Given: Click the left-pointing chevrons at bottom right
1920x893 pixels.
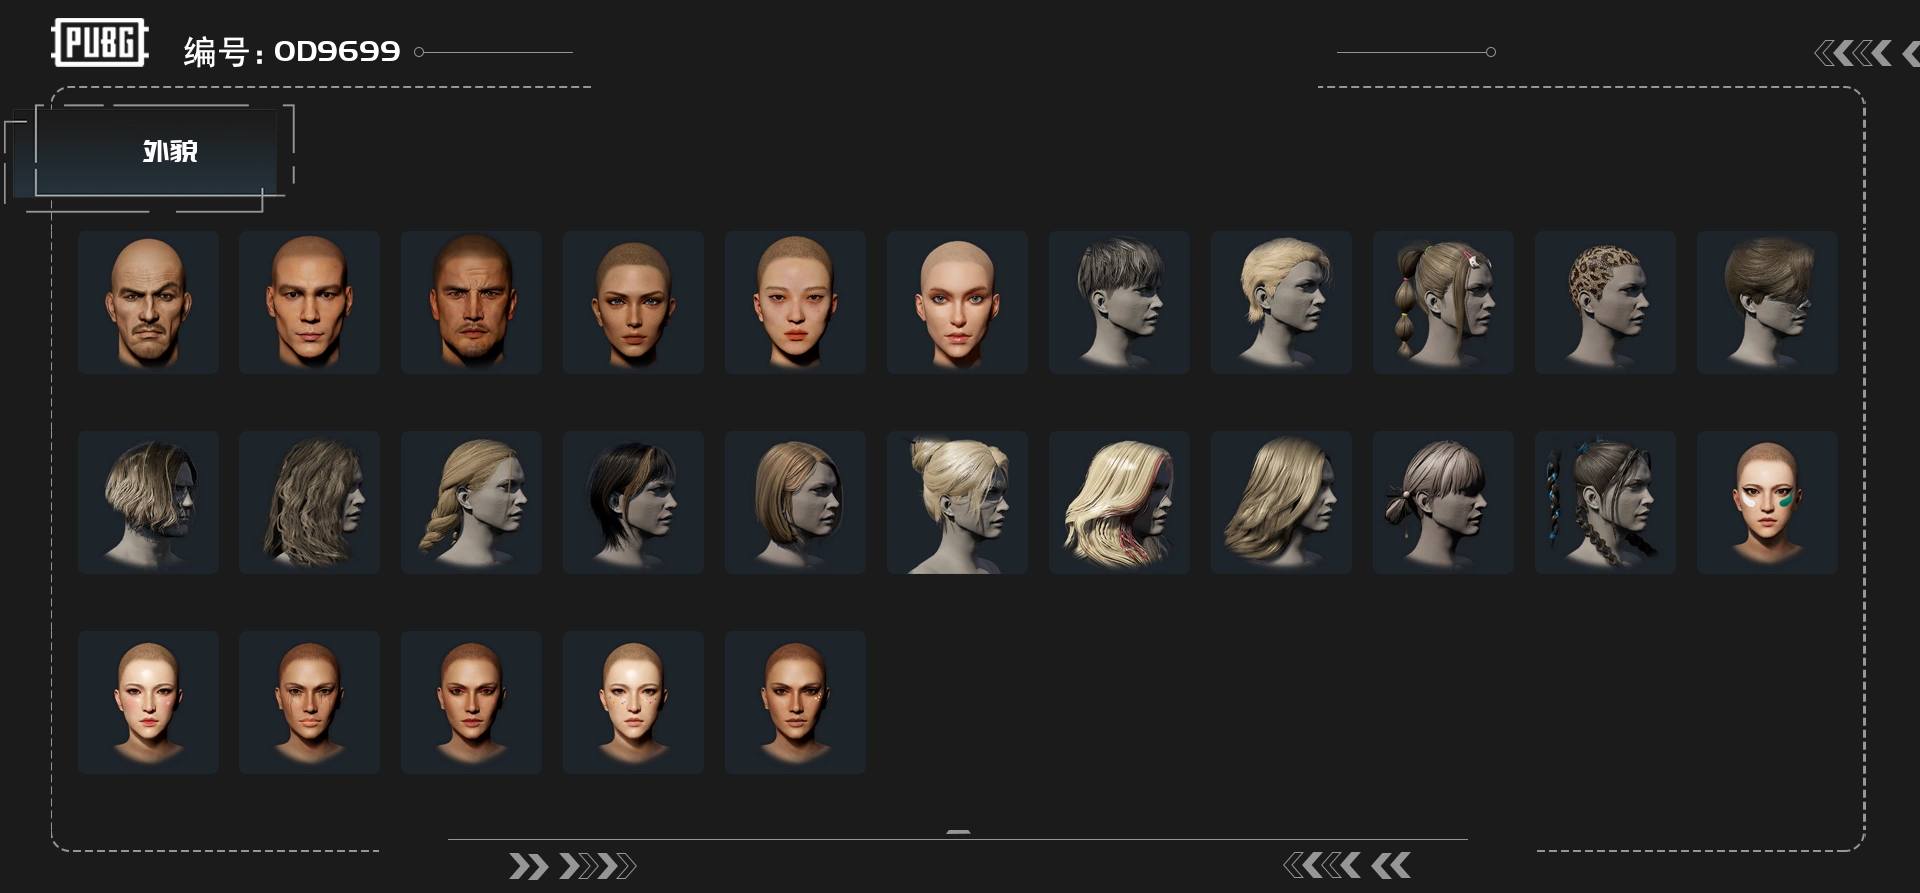Looking at the screenshot, I should [1347, 865].
